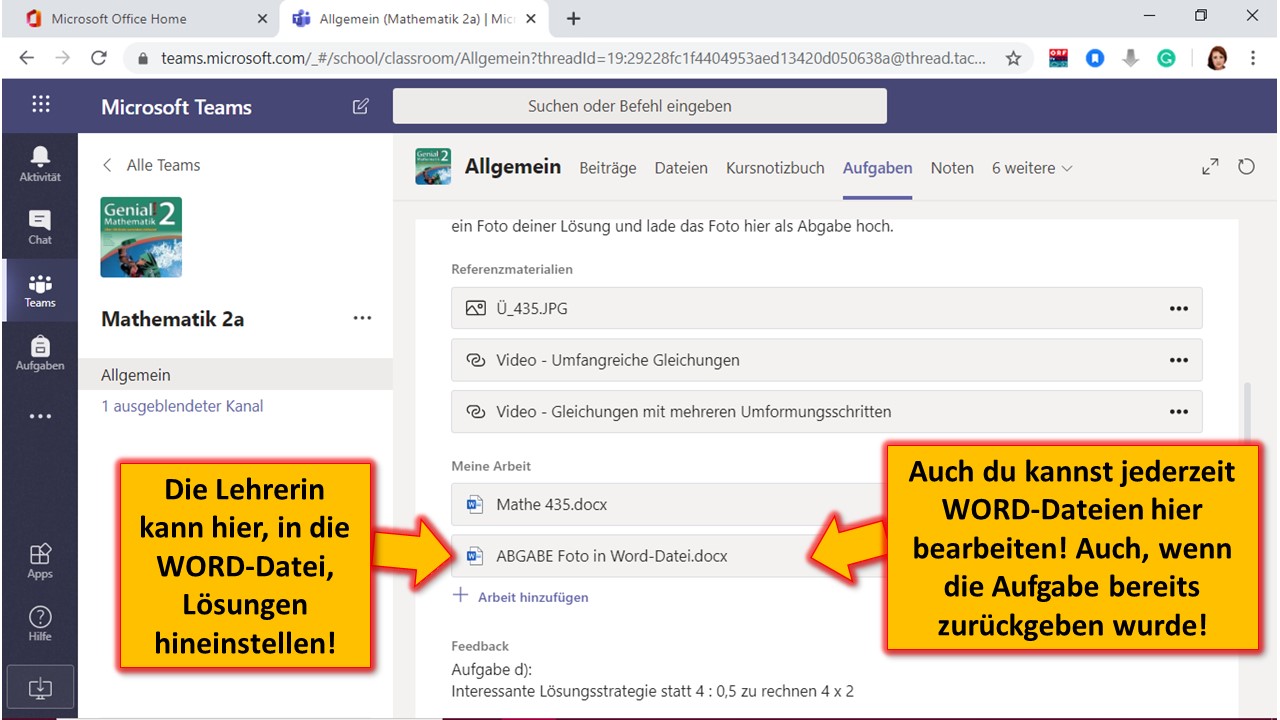Click the search or command box
Screen dimensions: 1280x720
tap(639, 106)
